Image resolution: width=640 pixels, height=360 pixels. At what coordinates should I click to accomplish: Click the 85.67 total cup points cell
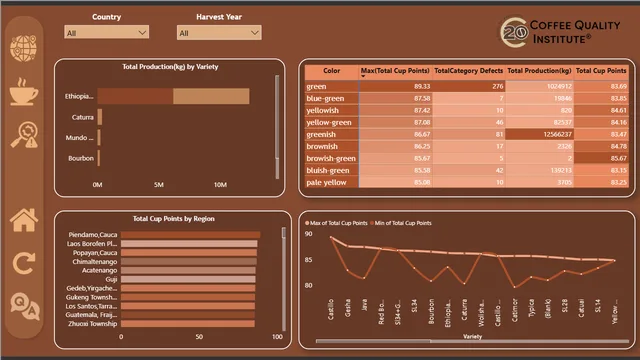pyautogui.click(x=601, y=158)
